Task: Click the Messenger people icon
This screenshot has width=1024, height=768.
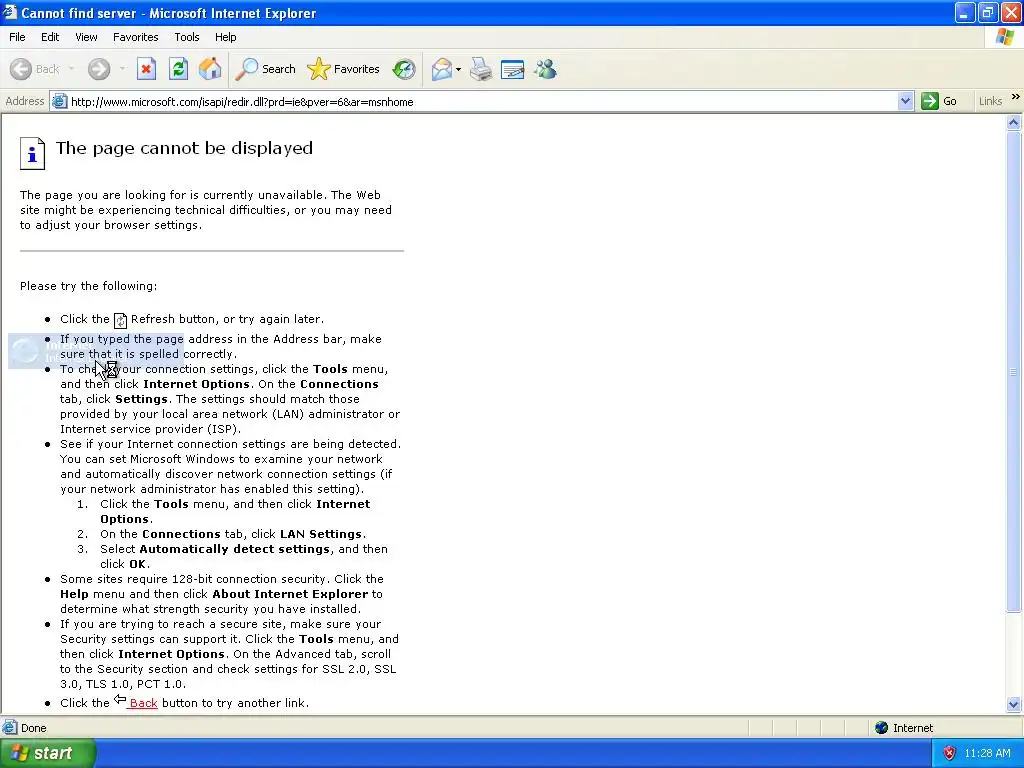Action: [x=545, y=69]
